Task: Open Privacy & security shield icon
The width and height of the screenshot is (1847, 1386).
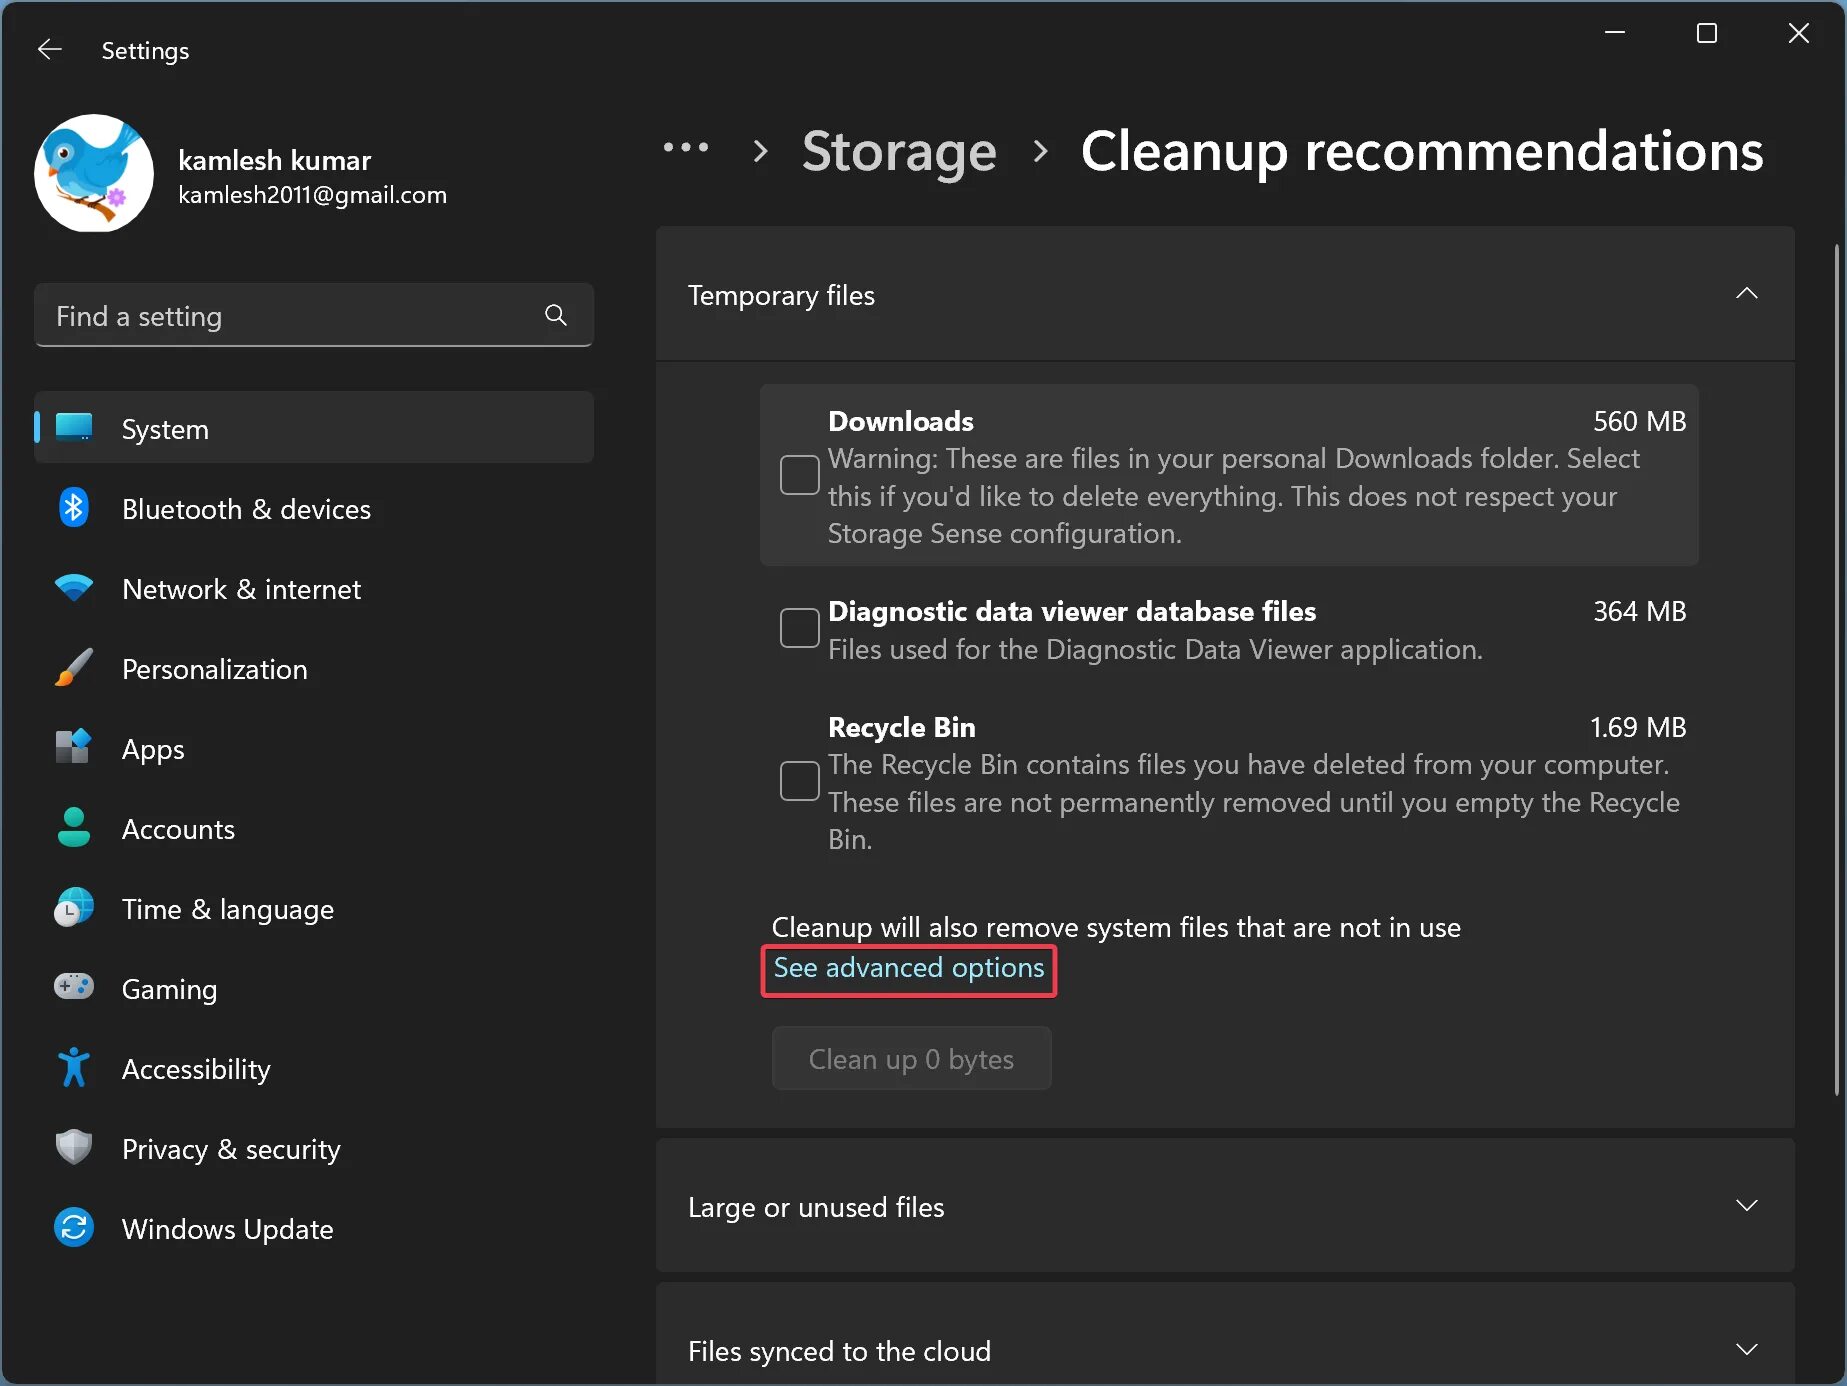Action: 74,1148
